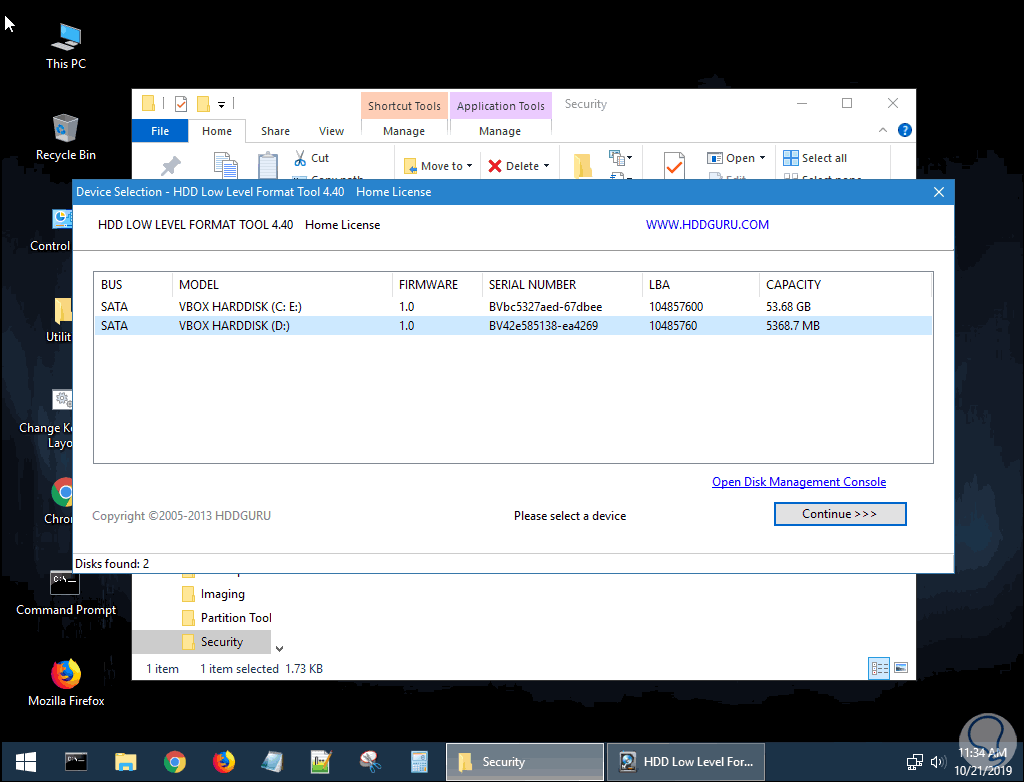The image size is (1024, 782).
Task: Click the MODEL column header
Action: [x=282, y=285]
